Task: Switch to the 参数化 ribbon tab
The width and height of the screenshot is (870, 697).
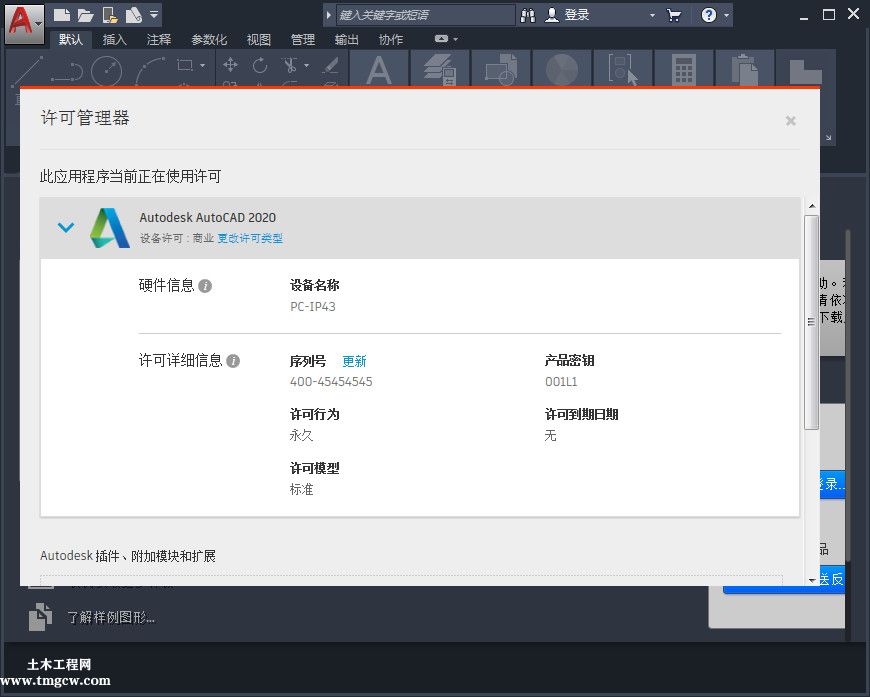Action: (209, 39)
